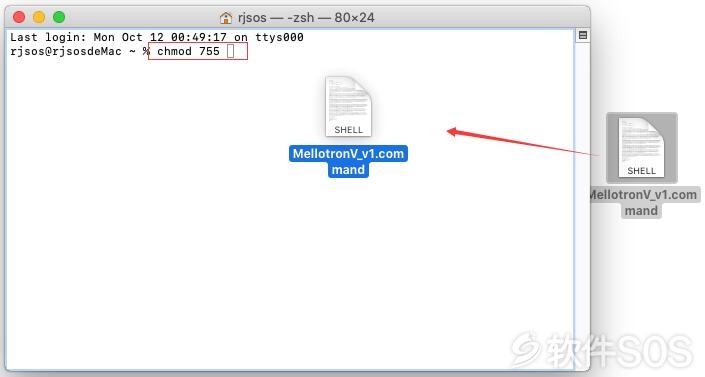Click the terminal cursor after chmod 755
This screenshot has width=705, height=377.
(x=231, y=51)
